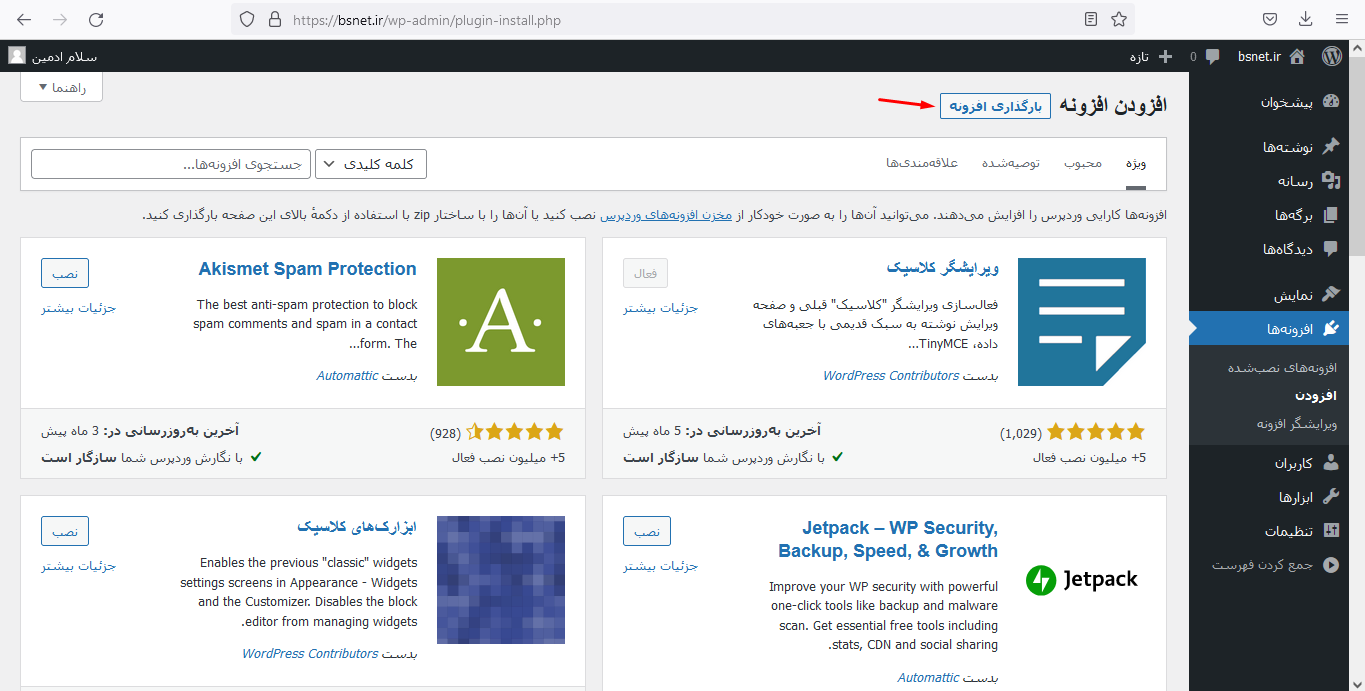Collapse the sidebar via جمع کردن فهرست

coord(1275,565)
